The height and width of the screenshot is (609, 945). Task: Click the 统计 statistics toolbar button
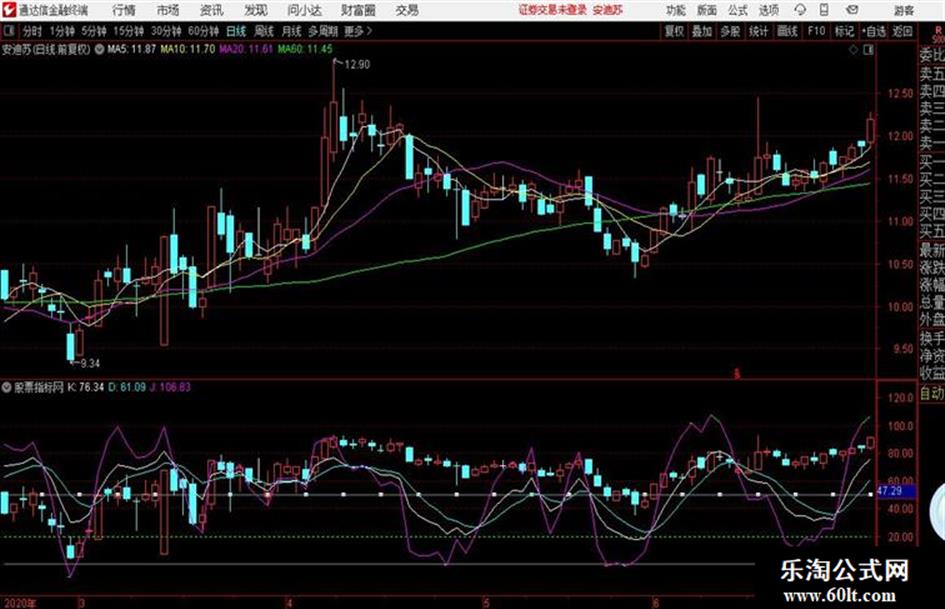pos(758,31)
